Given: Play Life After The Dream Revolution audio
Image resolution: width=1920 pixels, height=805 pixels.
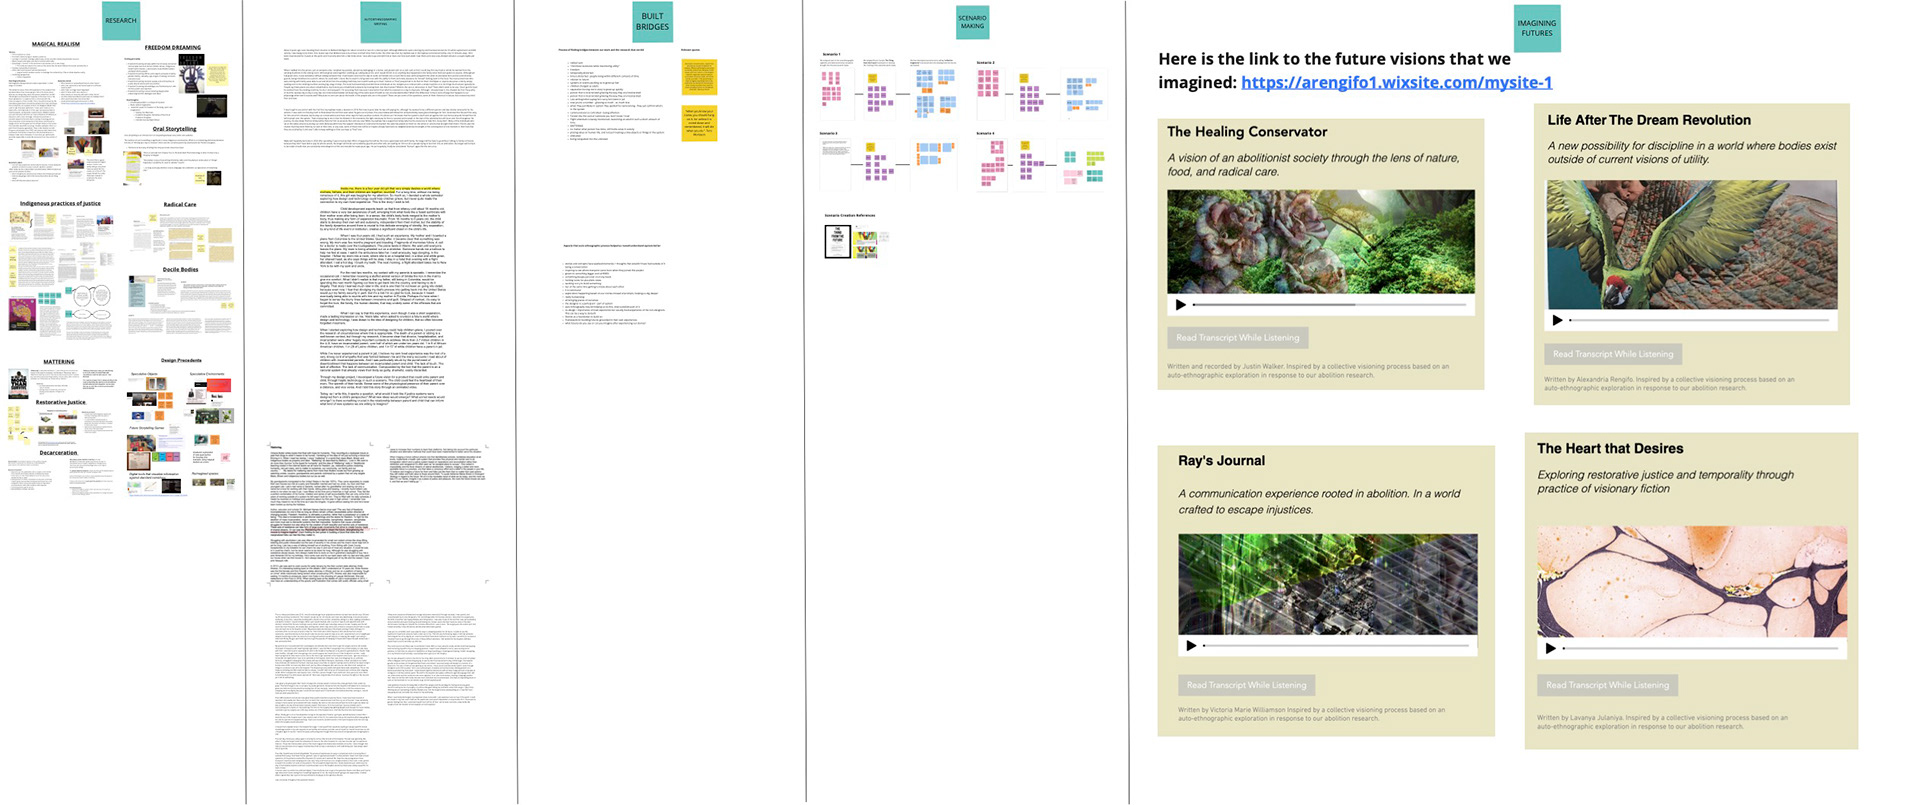Looking at the screenshot, I should [x=1557, y=321].
